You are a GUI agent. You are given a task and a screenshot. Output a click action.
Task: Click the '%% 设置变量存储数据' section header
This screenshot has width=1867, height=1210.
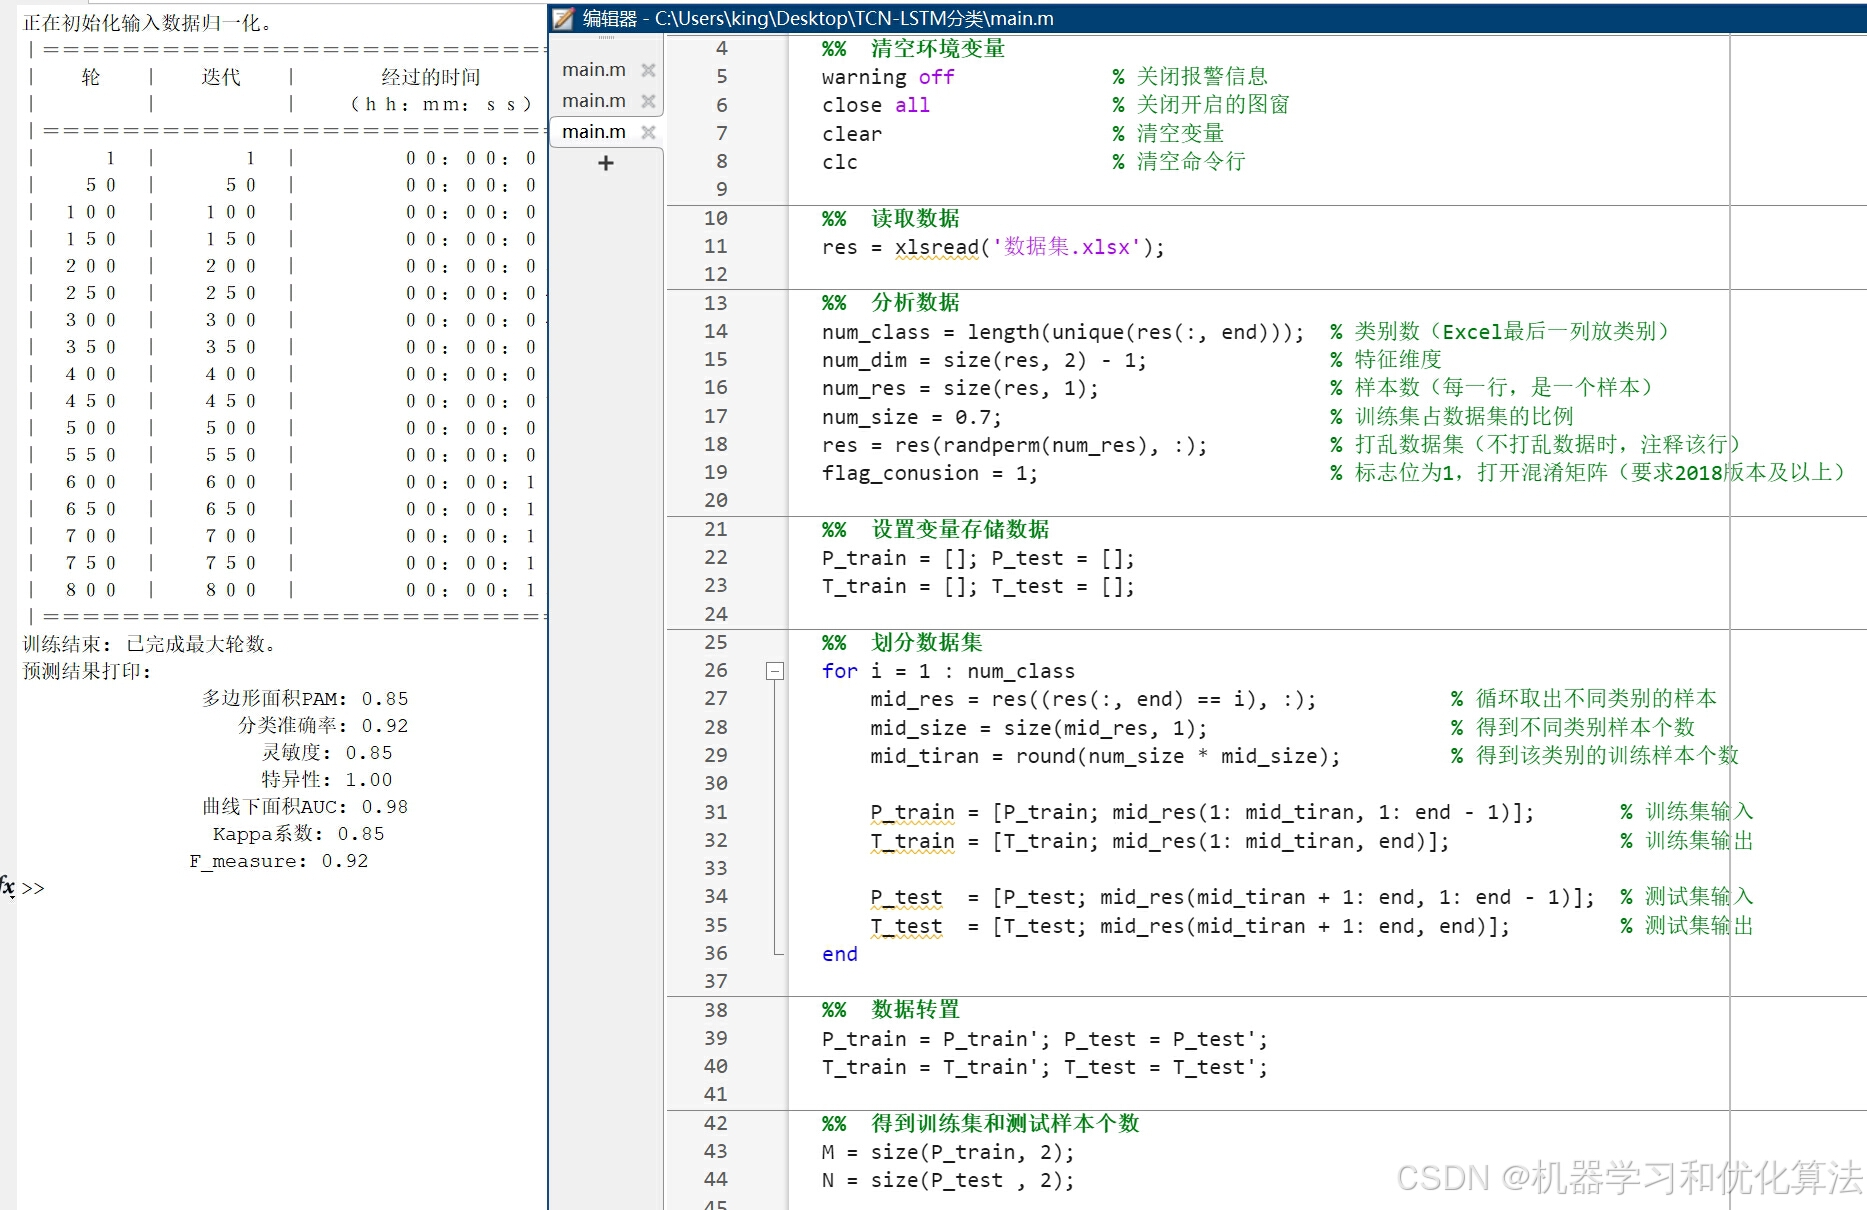(936, 529)
